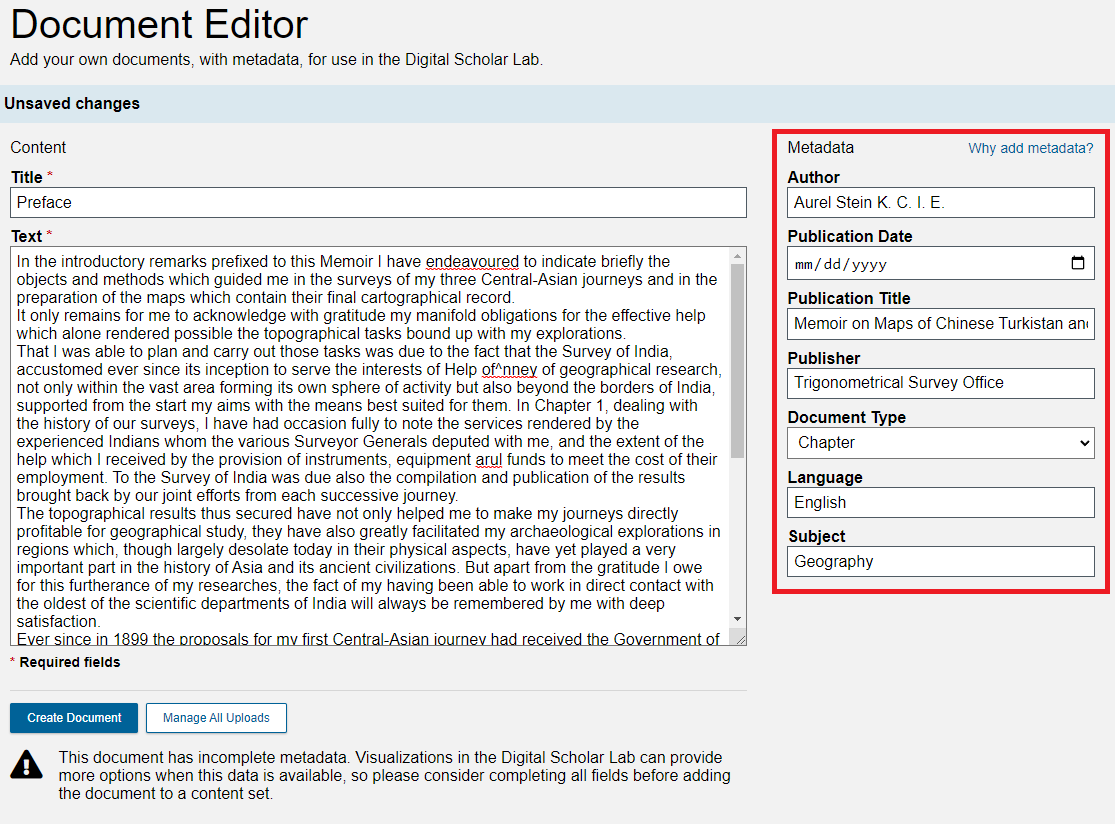The height and width of the screenshot is (824, 1115).
Task: Click the Language field containing English
Action: 940,502
